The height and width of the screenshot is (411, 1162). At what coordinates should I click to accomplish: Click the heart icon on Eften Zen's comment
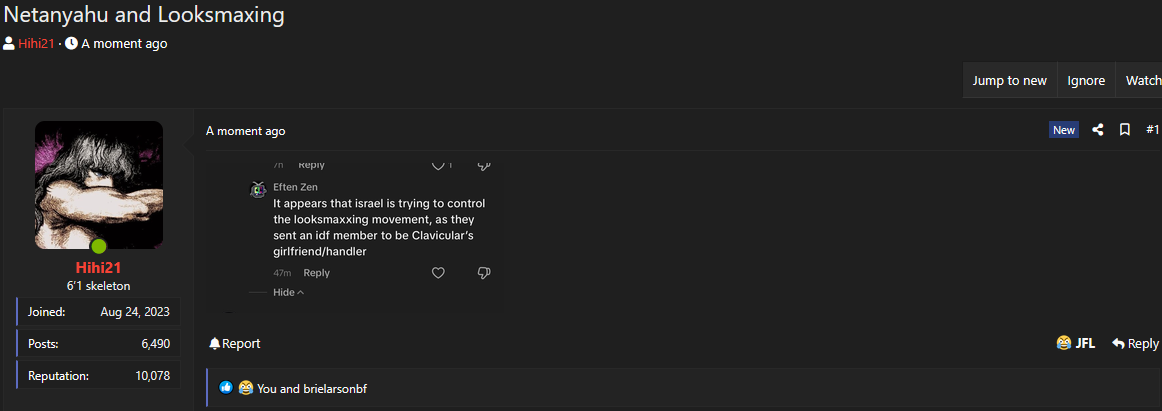click(x=438, y=273)
